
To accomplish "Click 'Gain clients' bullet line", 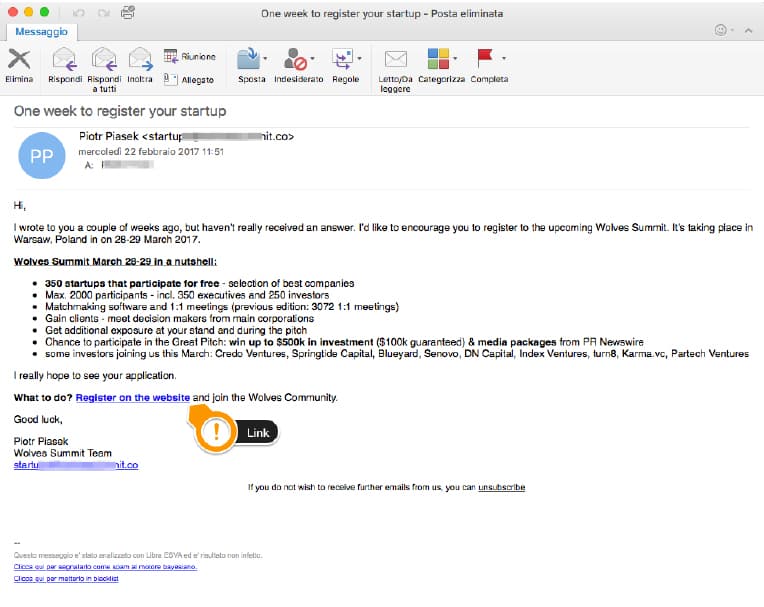I will click(x=179, y=319).
